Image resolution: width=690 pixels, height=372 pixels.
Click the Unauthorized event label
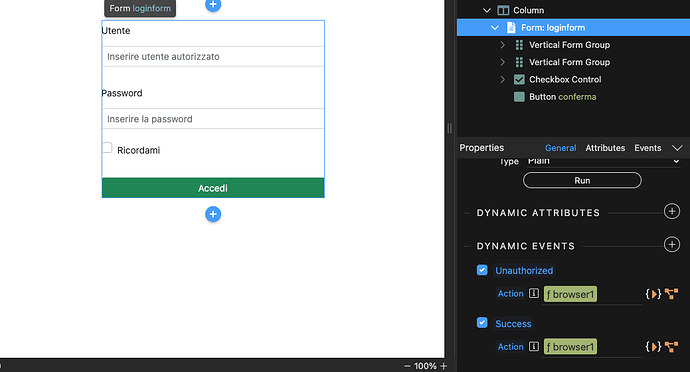524,270
